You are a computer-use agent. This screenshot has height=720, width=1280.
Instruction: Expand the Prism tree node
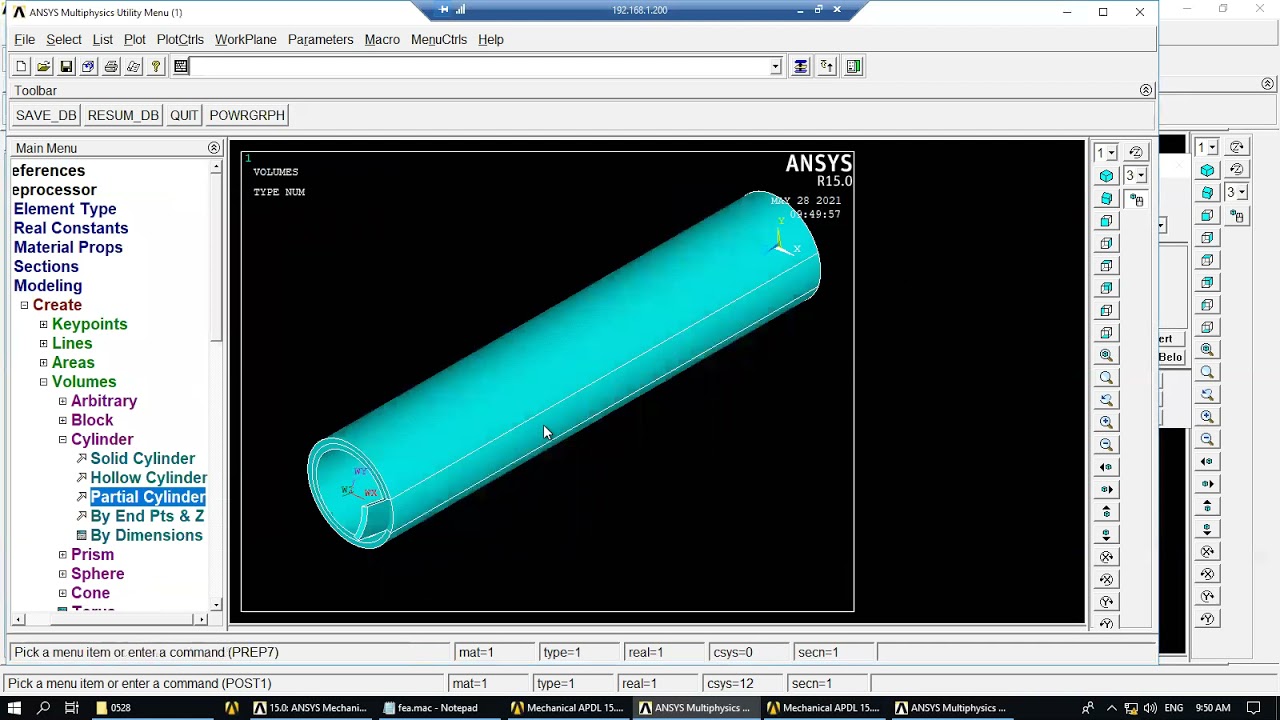tap(62, 555)
